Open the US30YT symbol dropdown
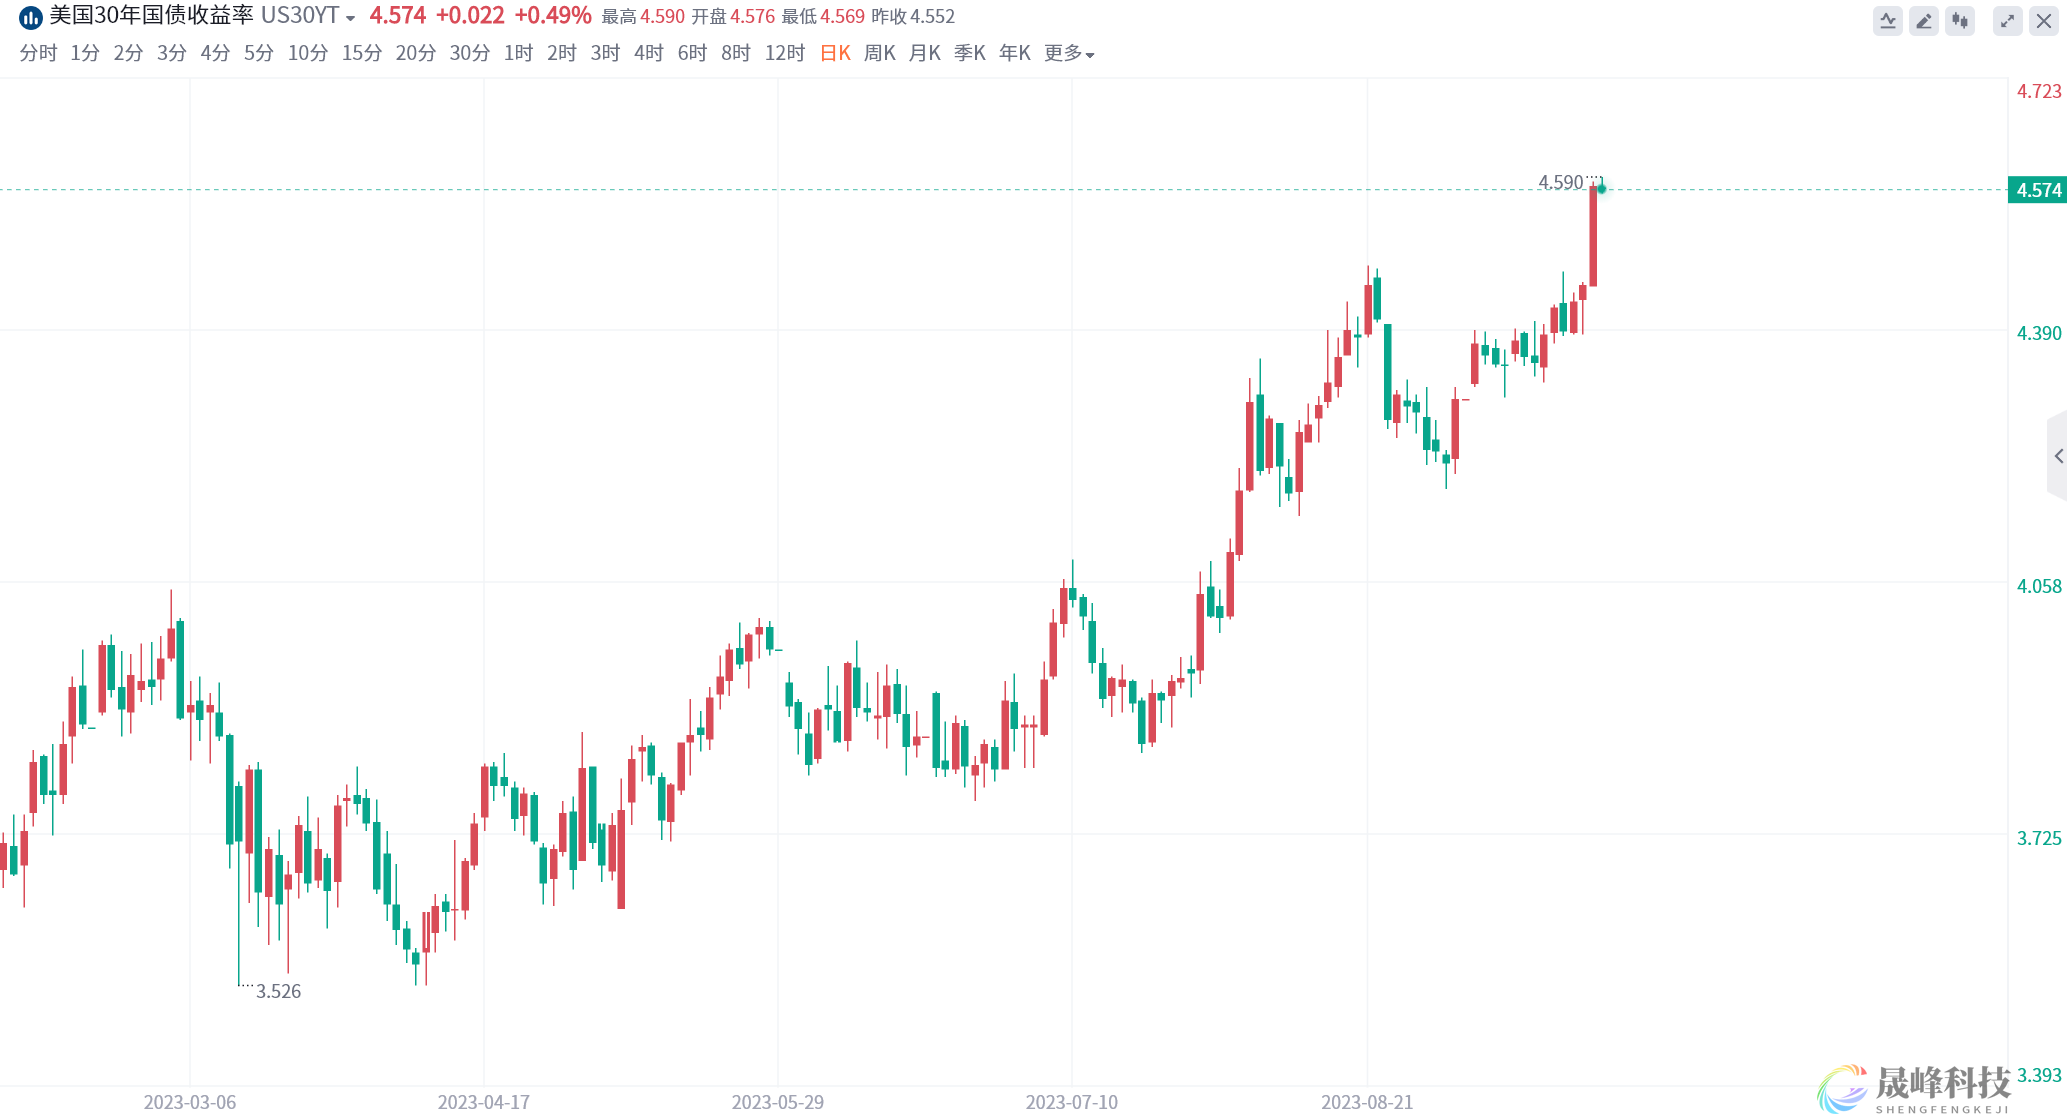Viewport: 2067px width, 1114px height. (350, 18)
